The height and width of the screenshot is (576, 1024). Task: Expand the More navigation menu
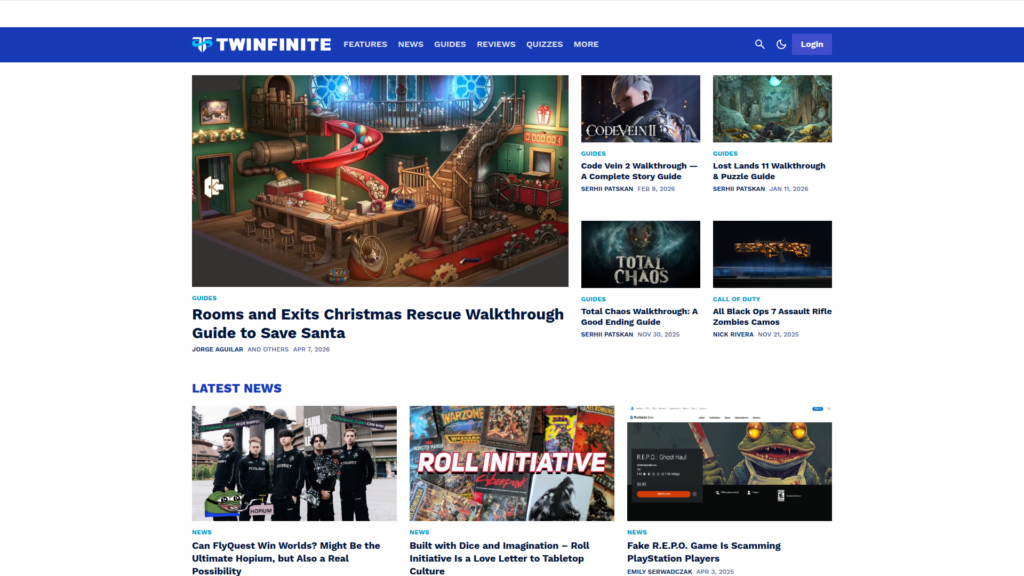coord(586,44)
